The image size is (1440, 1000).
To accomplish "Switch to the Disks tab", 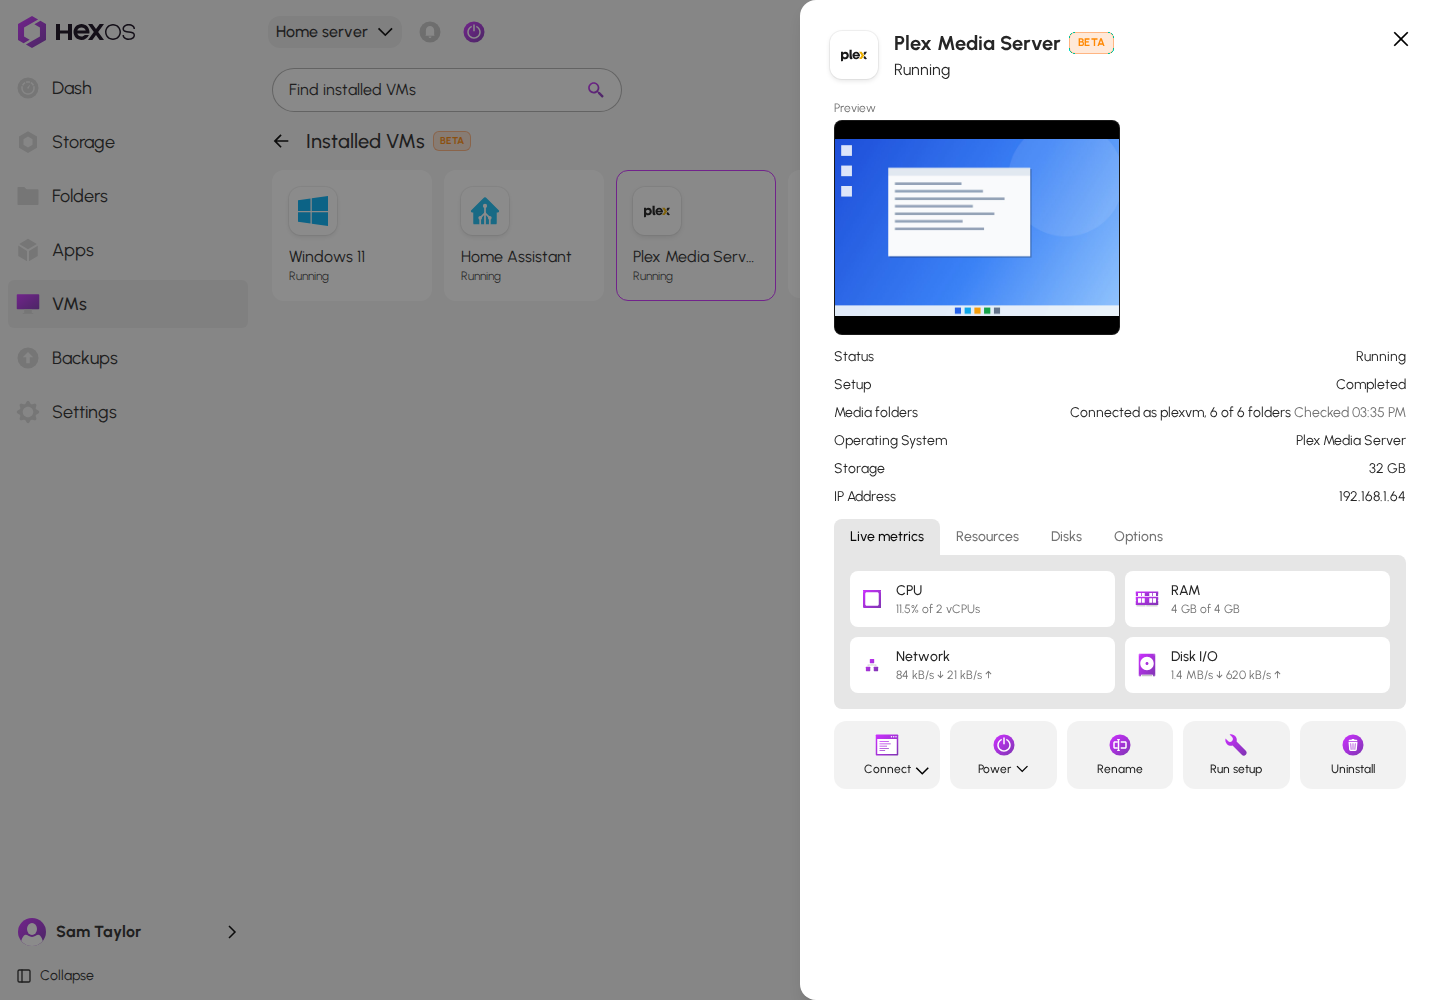I will (1066, 537).
